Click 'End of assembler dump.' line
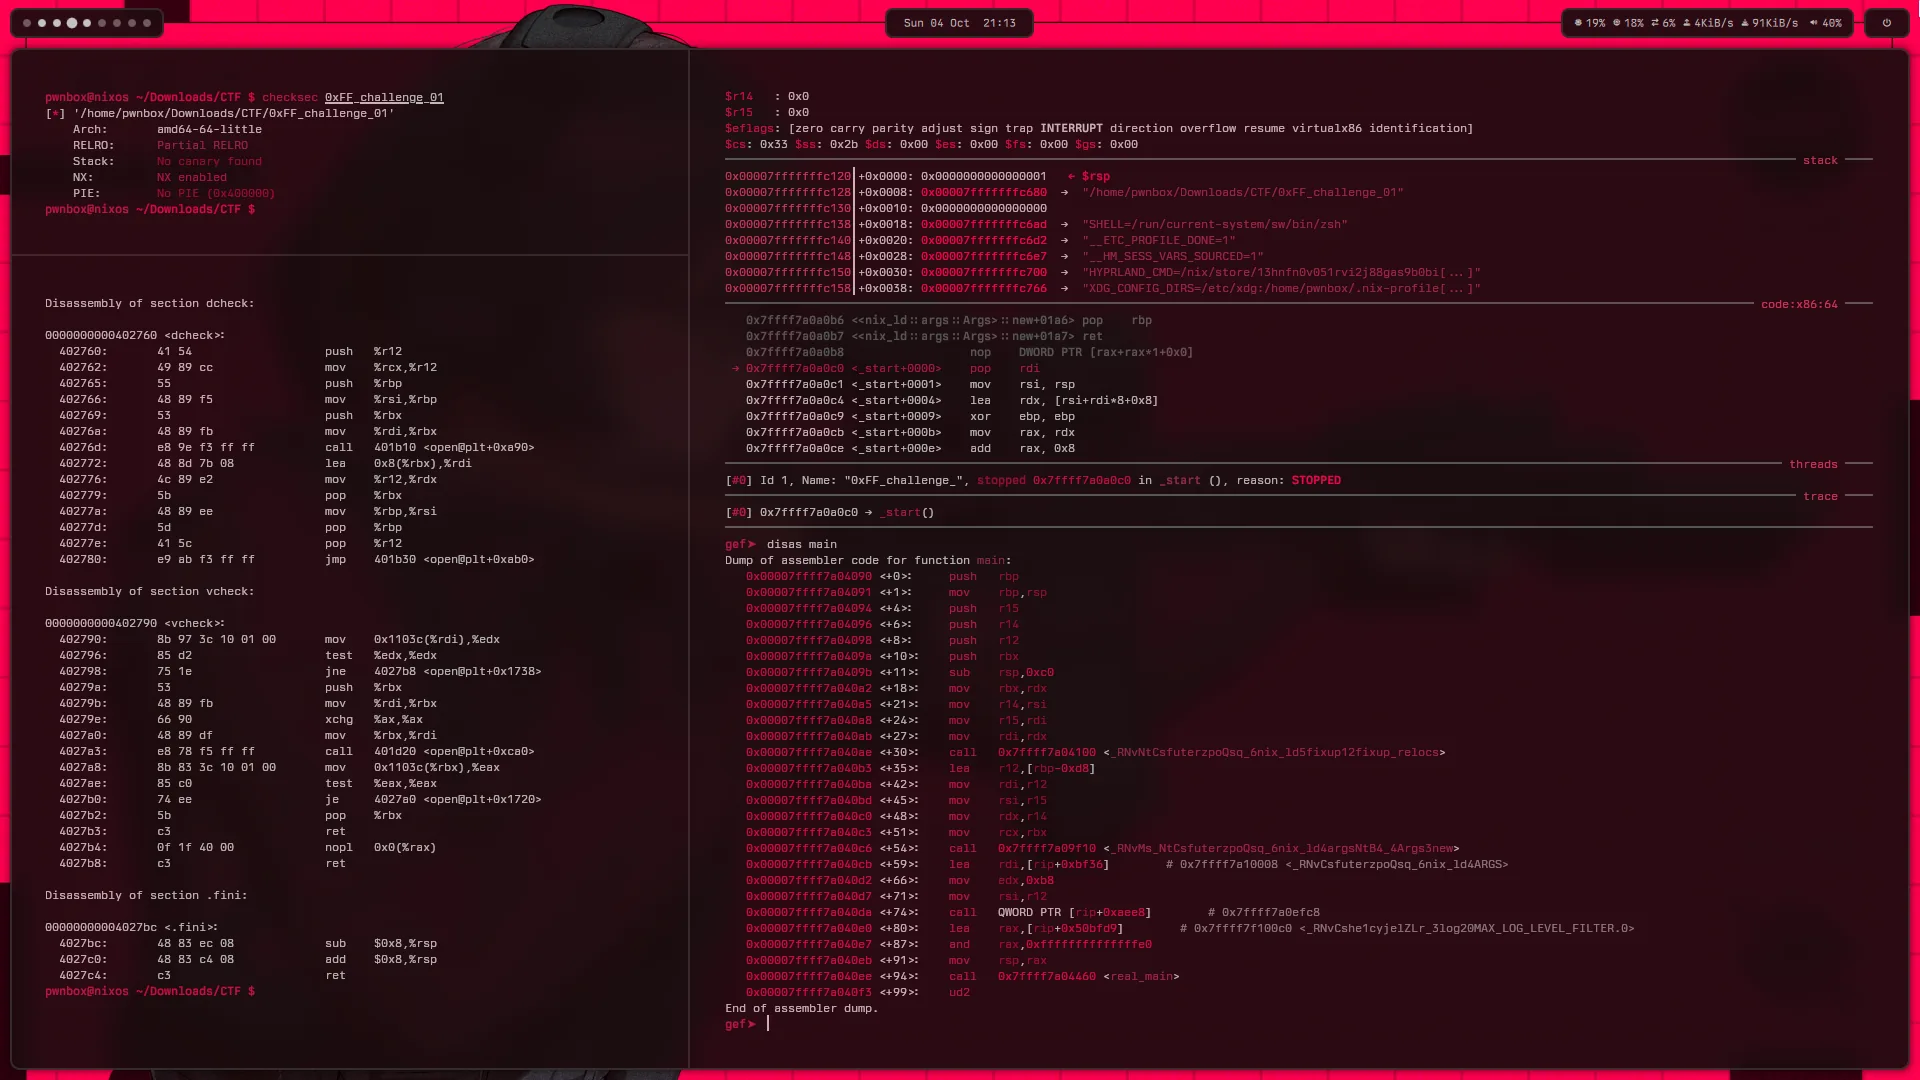This screenshot has width=1920, height=1080. point(802,1008)
